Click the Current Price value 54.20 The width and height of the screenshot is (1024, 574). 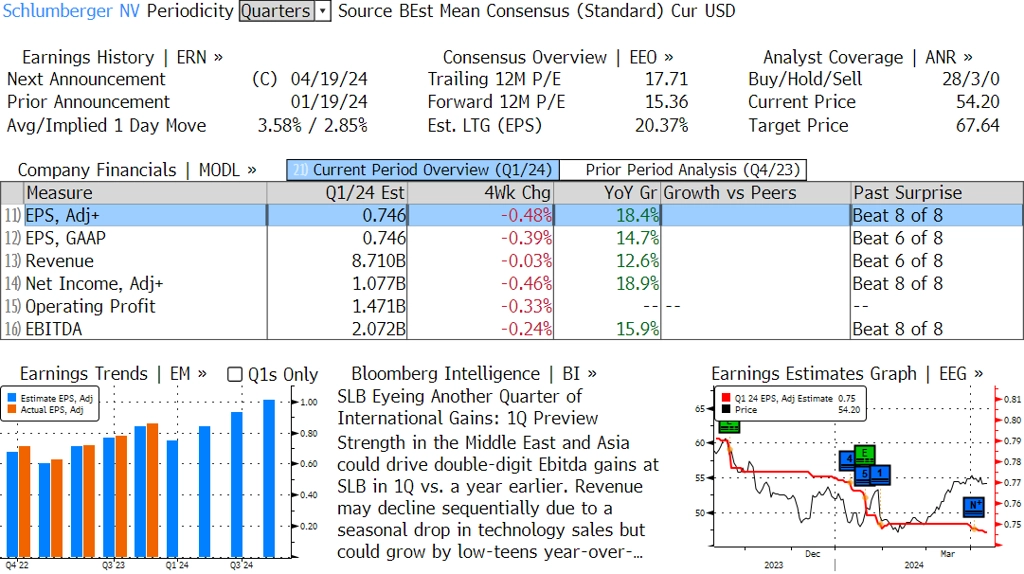(x=978, y=102)
